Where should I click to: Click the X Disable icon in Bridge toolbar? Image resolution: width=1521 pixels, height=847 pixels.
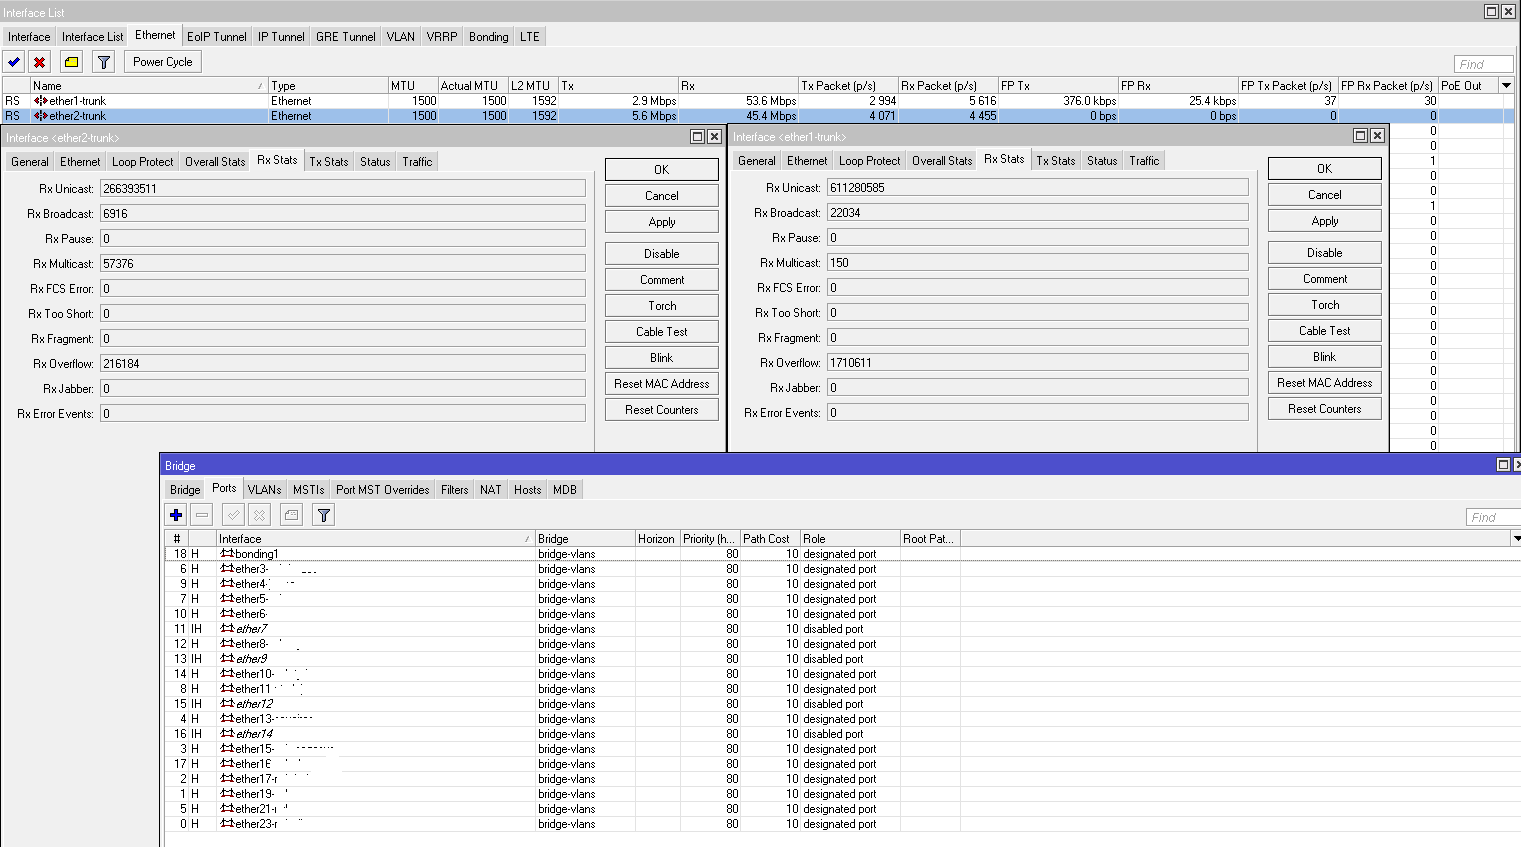click(259, 515)
